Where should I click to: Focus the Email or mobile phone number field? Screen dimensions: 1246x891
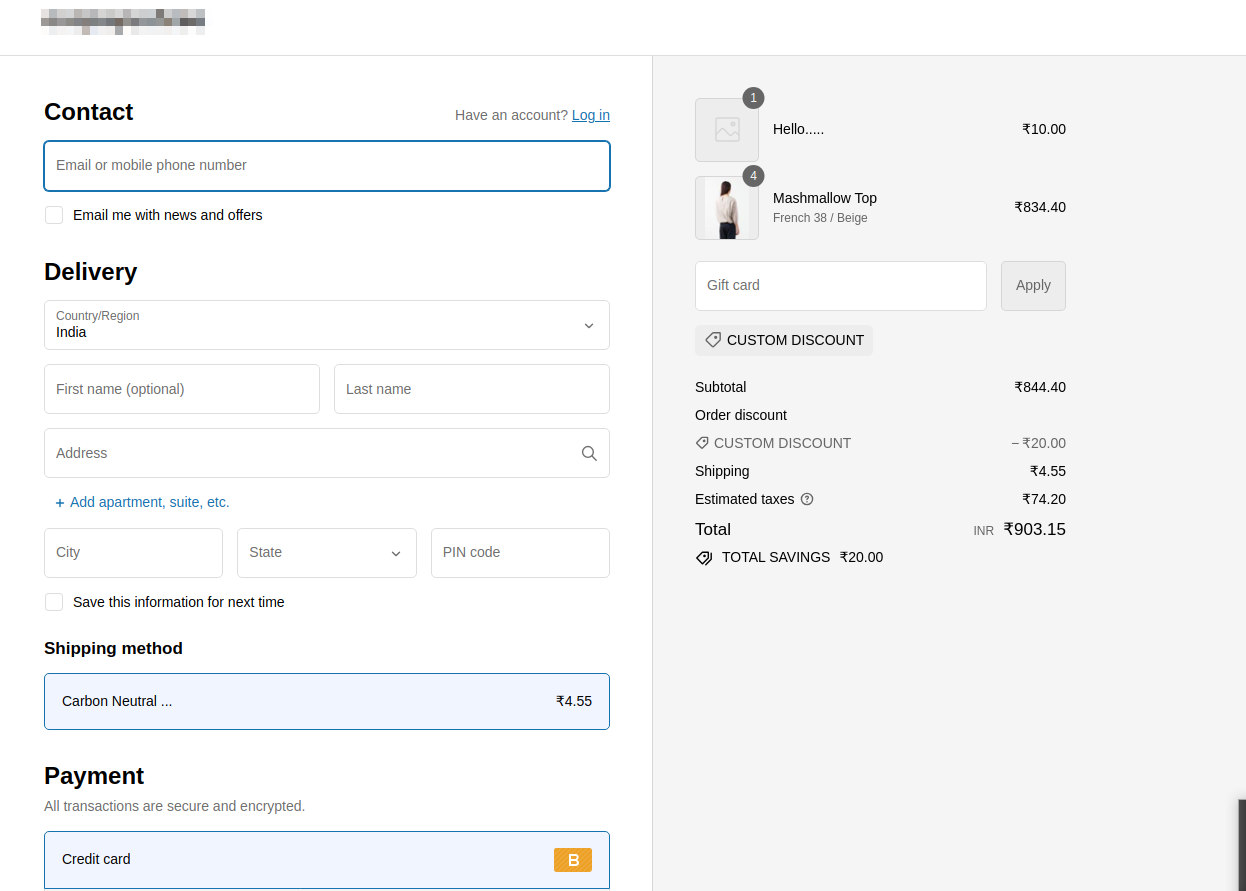[x=327, y=166]
